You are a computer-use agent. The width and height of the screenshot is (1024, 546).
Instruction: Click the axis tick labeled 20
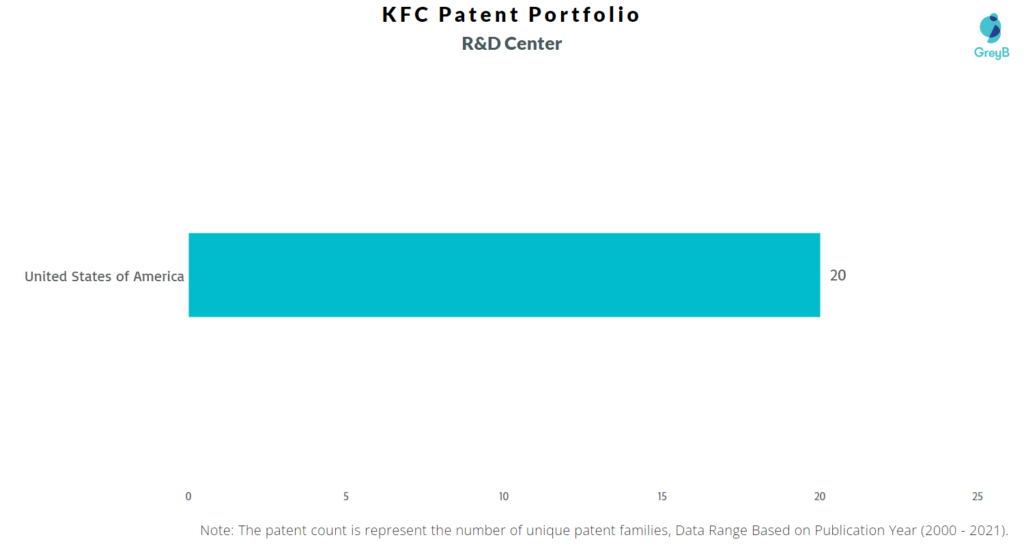[x=820, y=496]
